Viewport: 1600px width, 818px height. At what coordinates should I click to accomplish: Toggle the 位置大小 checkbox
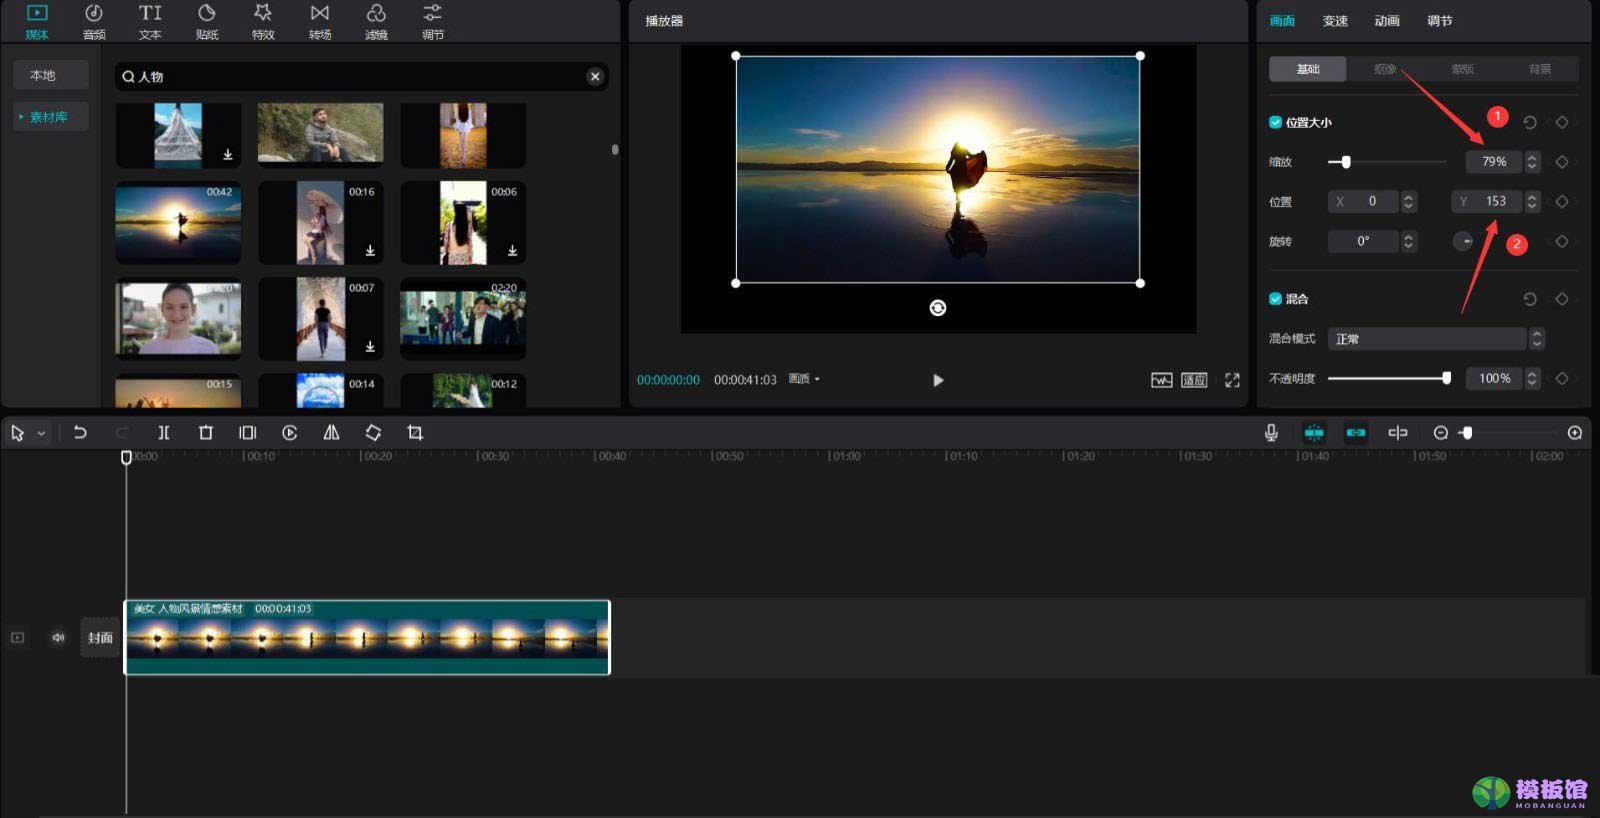(x=1275, y=122)
